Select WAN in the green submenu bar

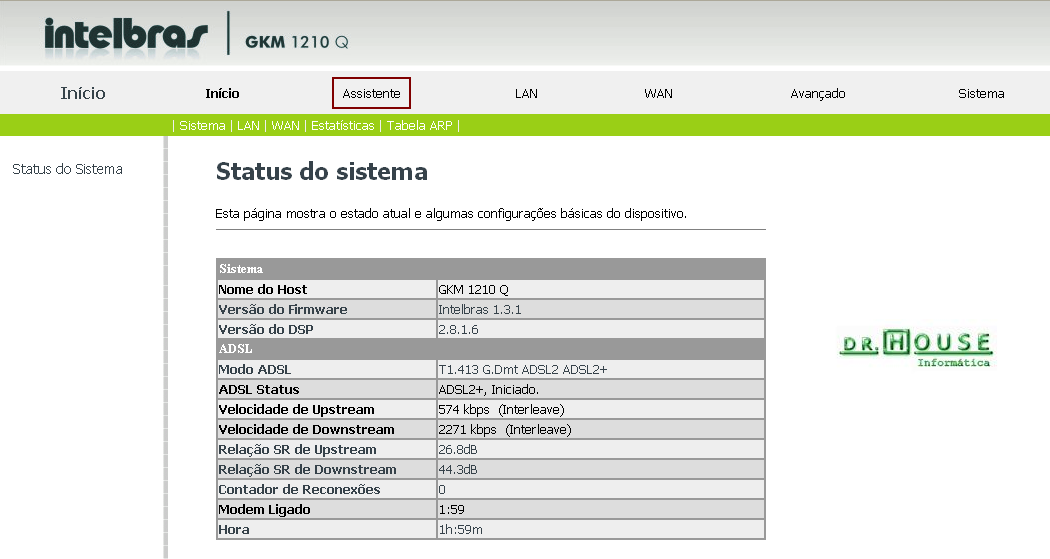(285, 125)
